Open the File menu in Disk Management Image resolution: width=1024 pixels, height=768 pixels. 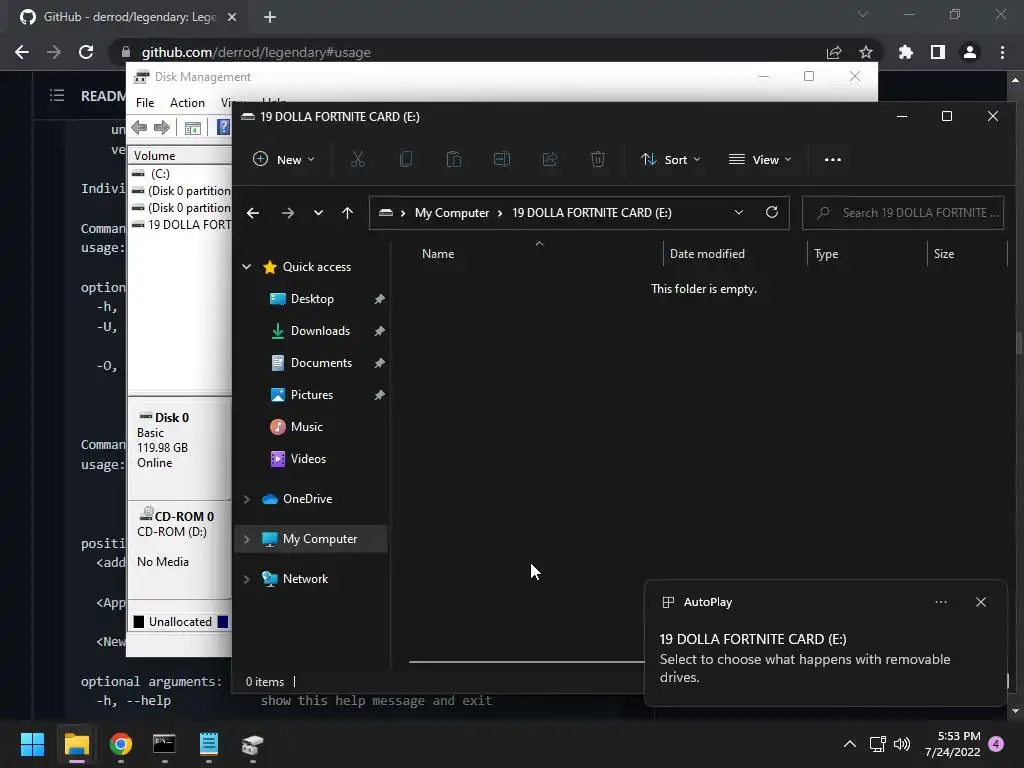[145, 103]
